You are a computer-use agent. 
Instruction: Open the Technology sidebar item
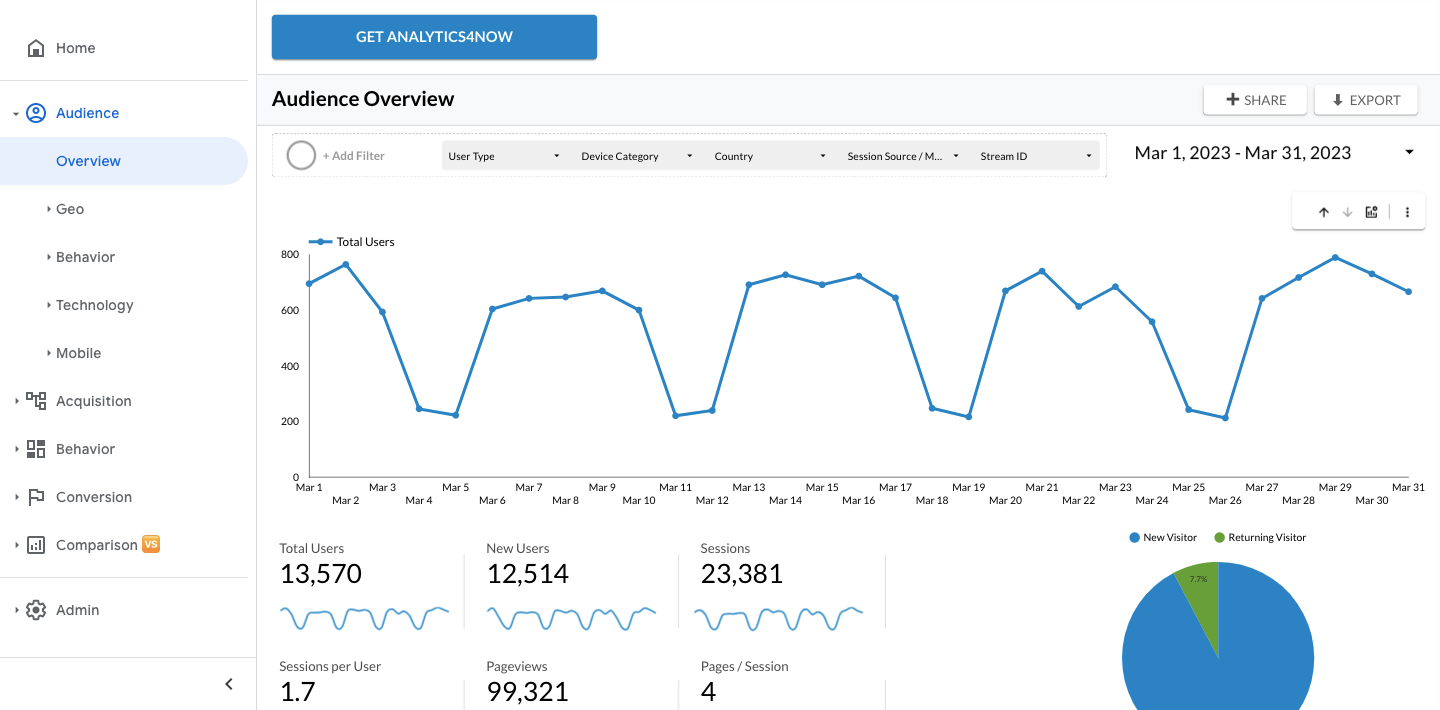[x=93, y=304]
